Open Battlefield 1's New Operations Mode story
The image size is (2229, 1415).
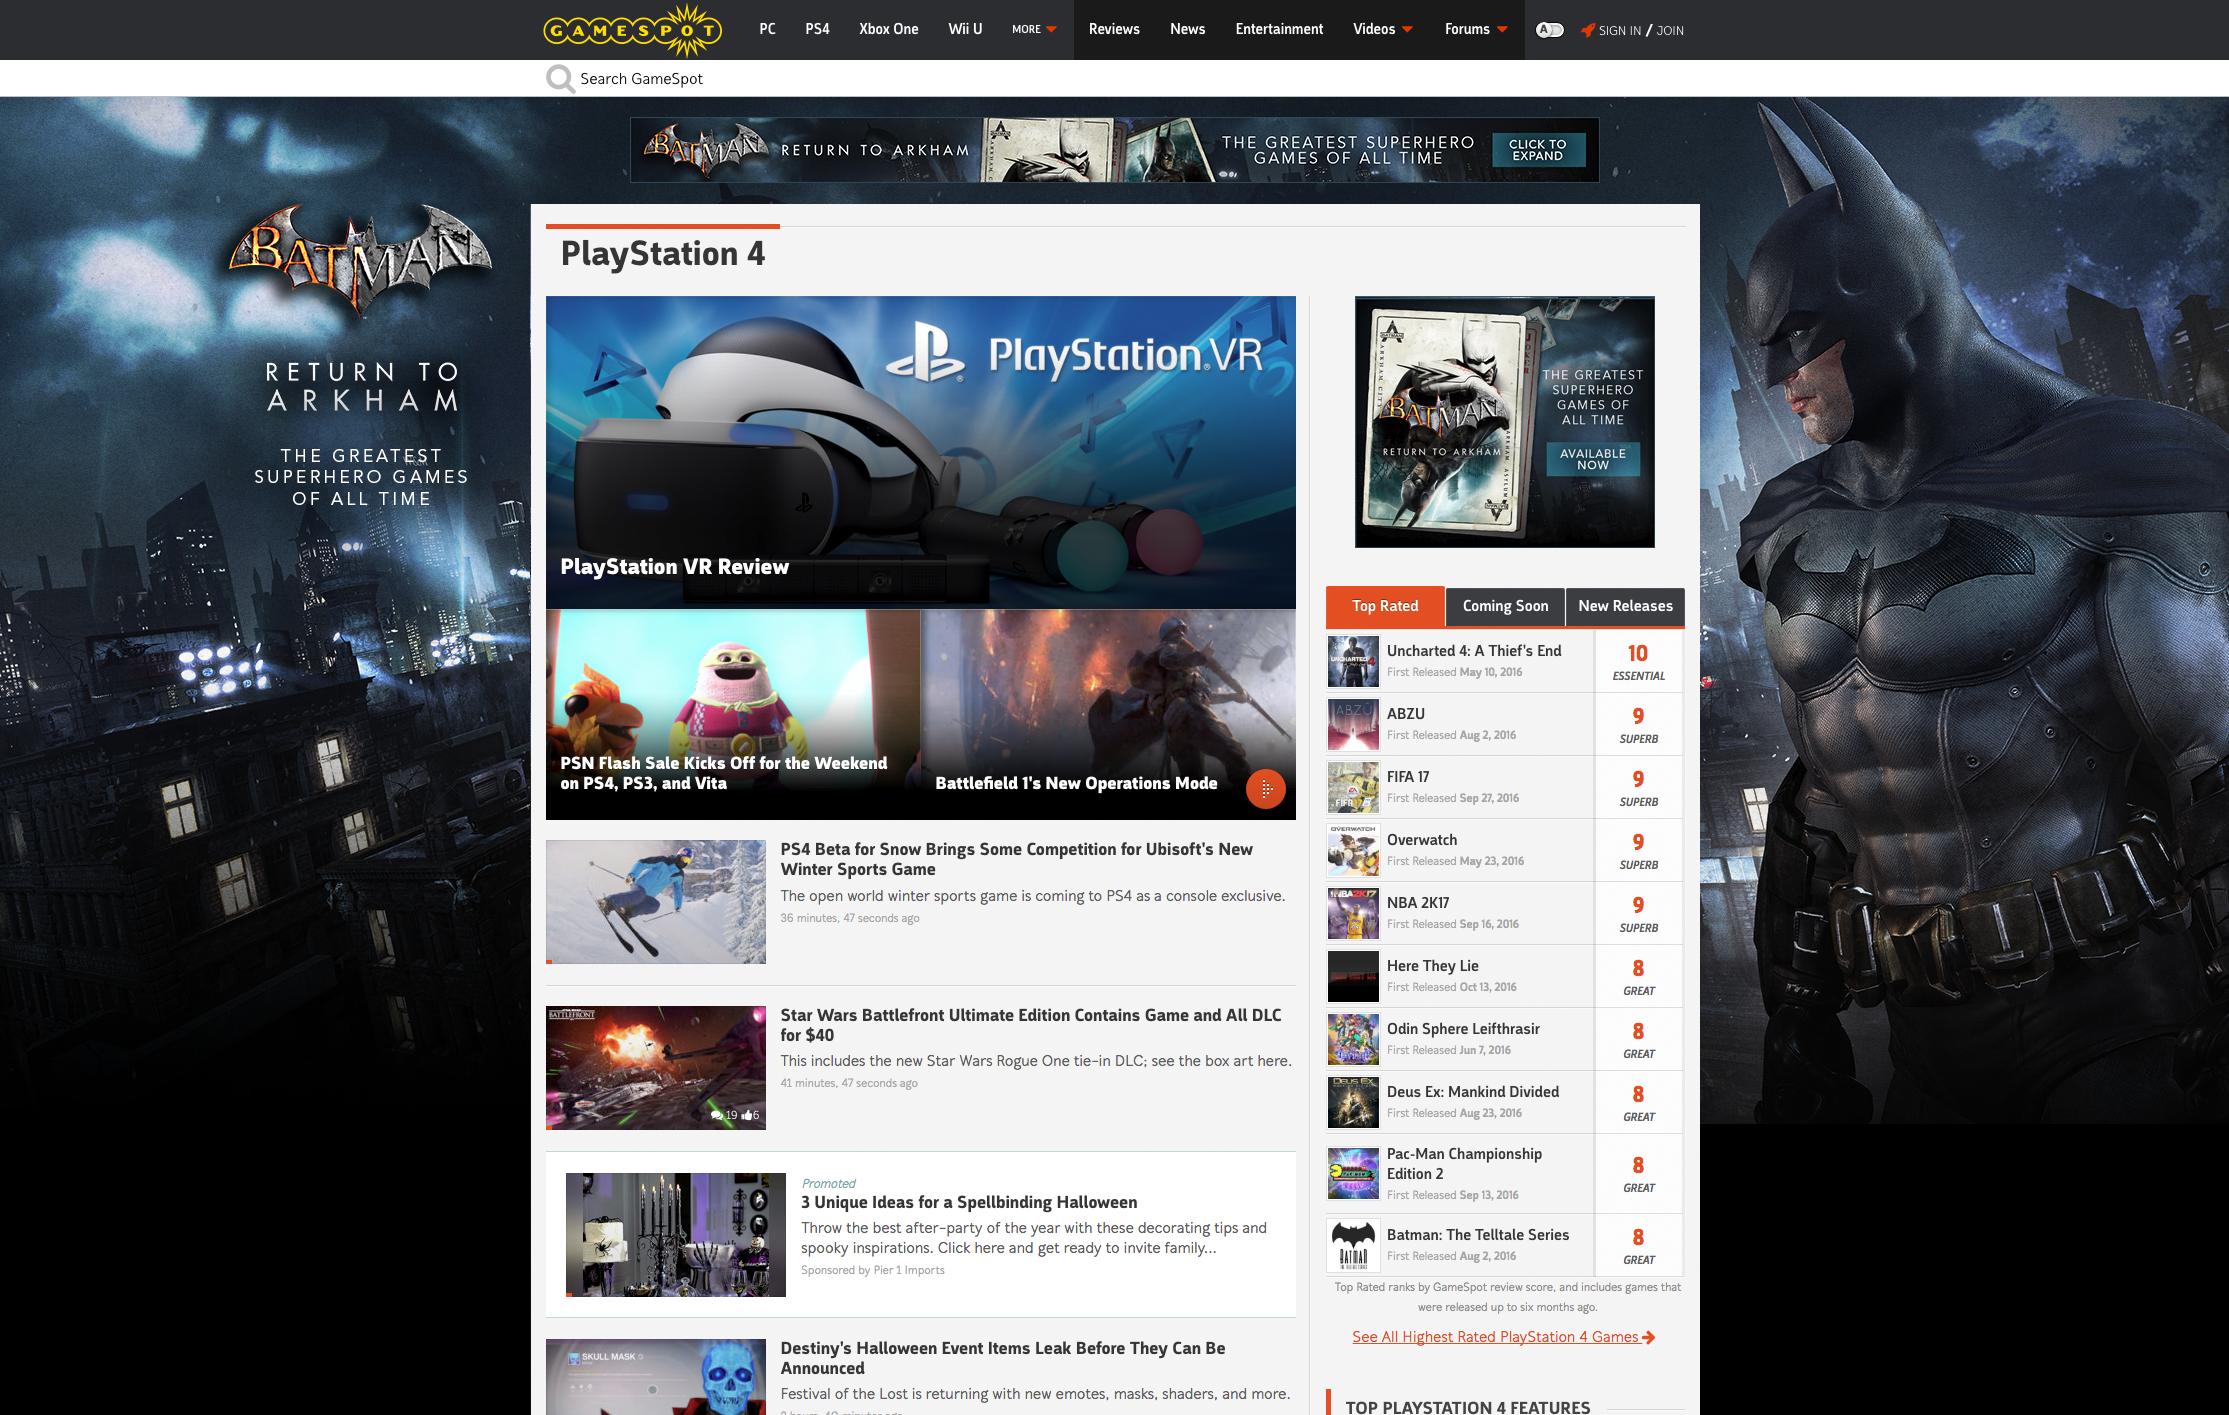(x=1108, y=714)
